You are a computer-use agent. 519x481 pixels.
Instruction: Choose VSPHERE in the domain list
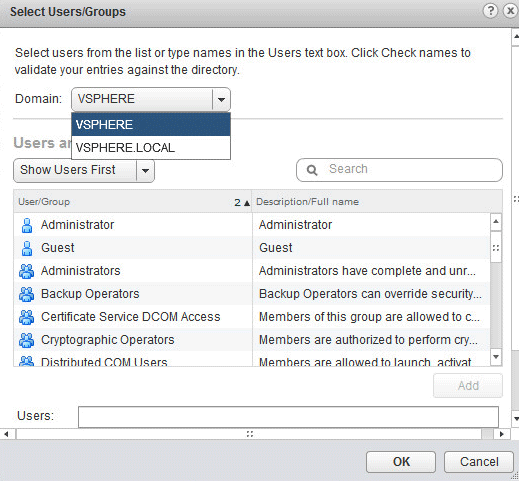[151, 125]
